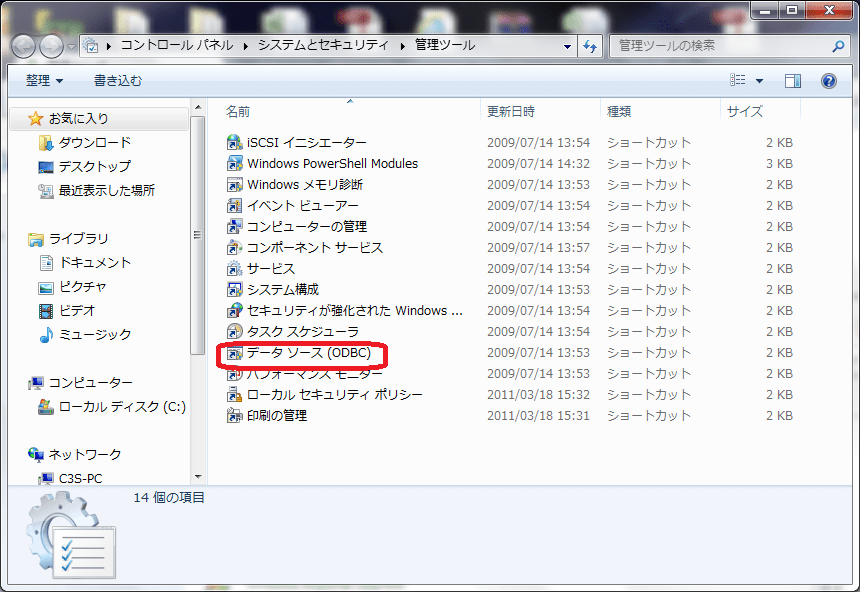This screenshot has height=592, width=860.
Task: Go back with the Back arrow button
Action: point(24,47)
